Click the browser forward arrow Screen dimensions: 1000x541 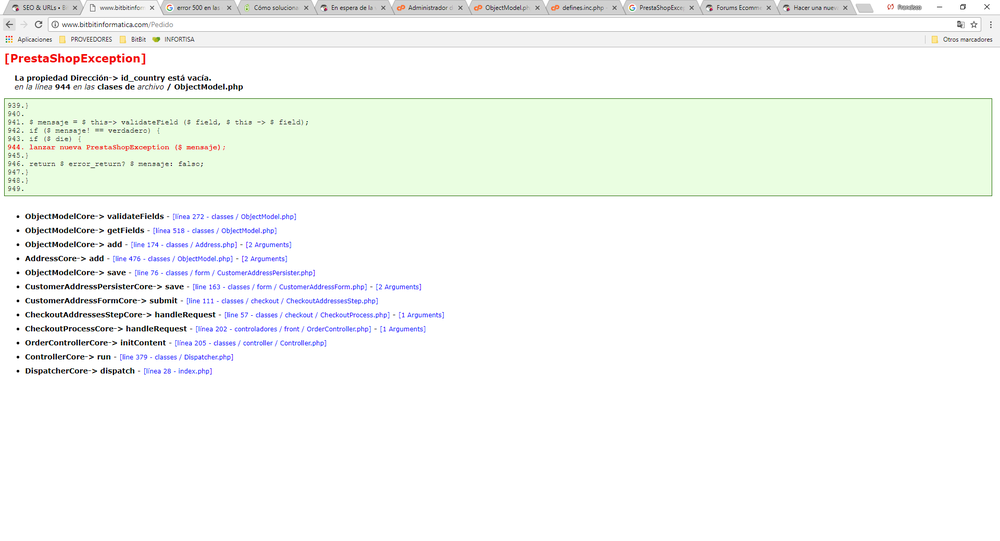coord(24,24)
